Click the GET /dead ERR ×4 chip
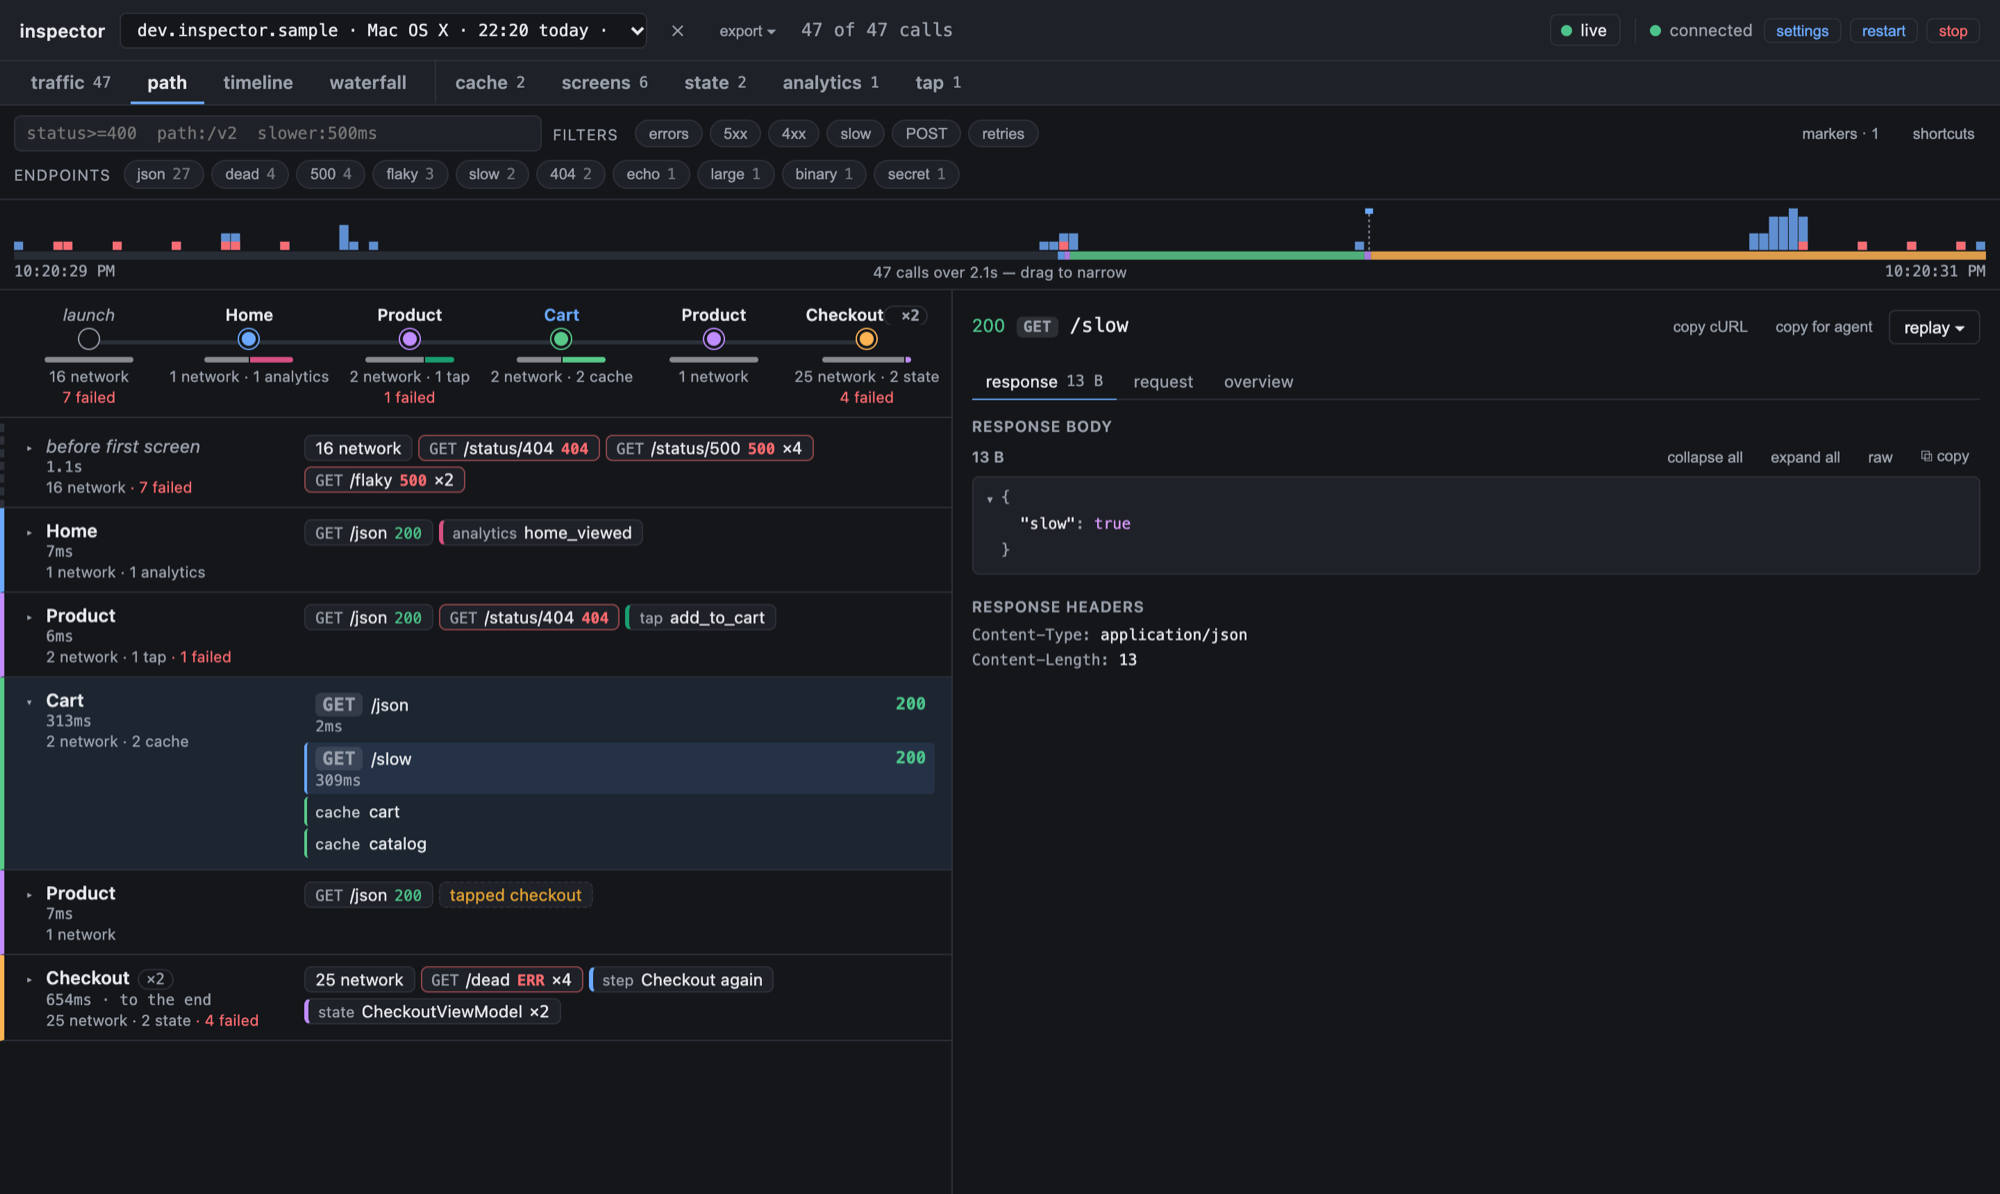This screenshot has height=1194, width=2000. tap(501, 980)
